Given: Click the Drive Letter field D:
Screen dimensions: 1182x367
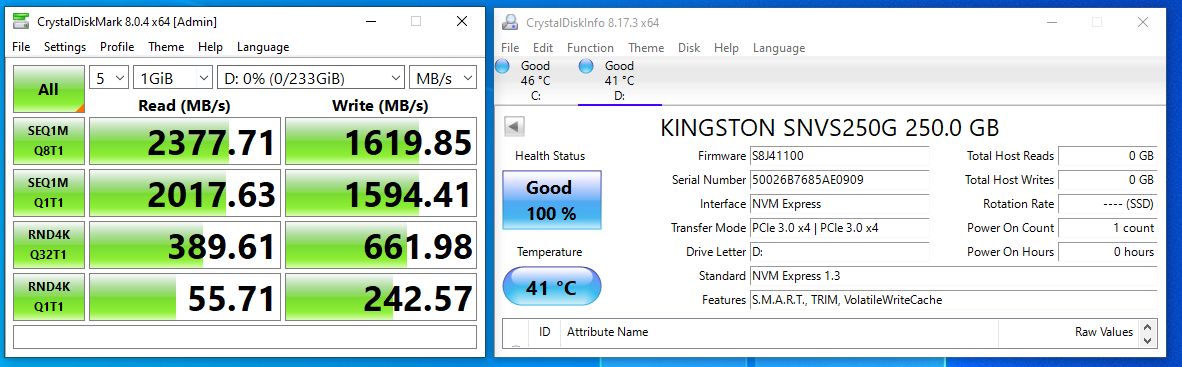Looking at the screenshot, I should click(839, 252).
